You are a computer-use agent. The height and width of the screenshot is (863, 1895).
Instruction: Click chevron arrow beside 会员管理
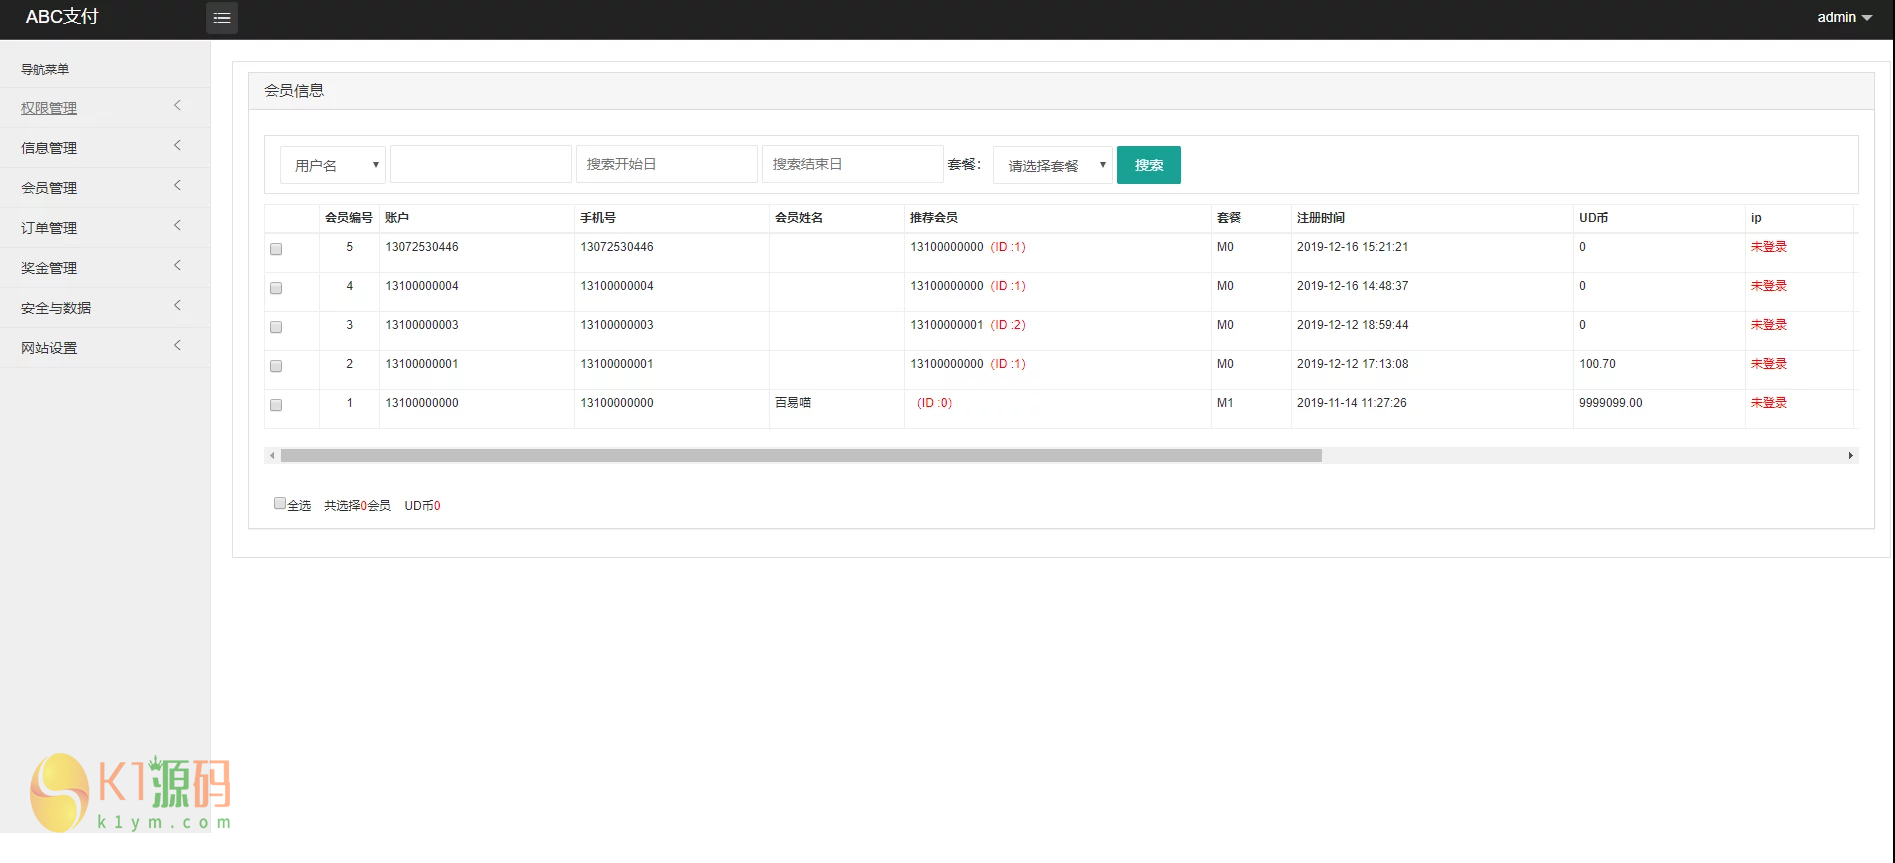tap(178, 185)
